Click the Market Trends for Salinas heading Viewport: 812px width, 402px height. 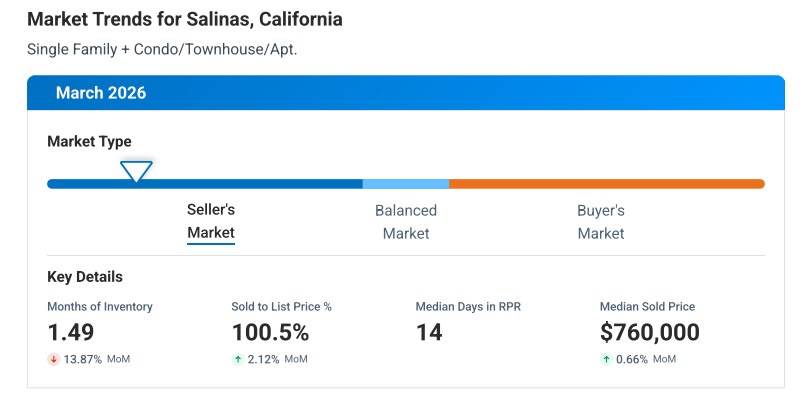[x=185, y=20]
